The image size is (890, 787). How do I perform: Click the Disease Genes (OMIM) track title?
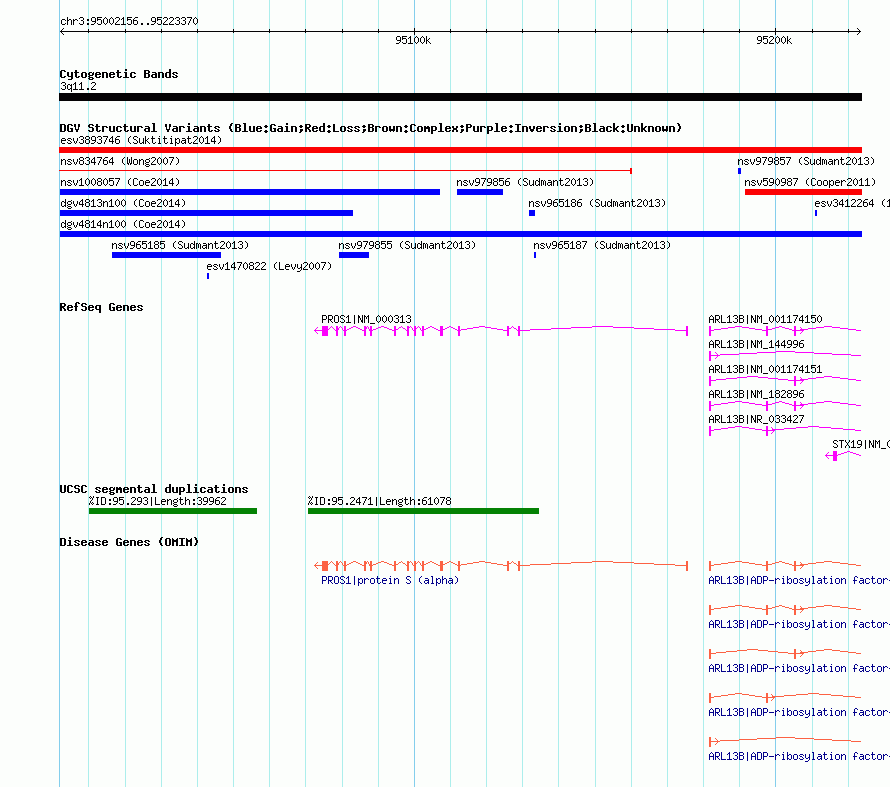pyautogui.click(x=129, y=542)
